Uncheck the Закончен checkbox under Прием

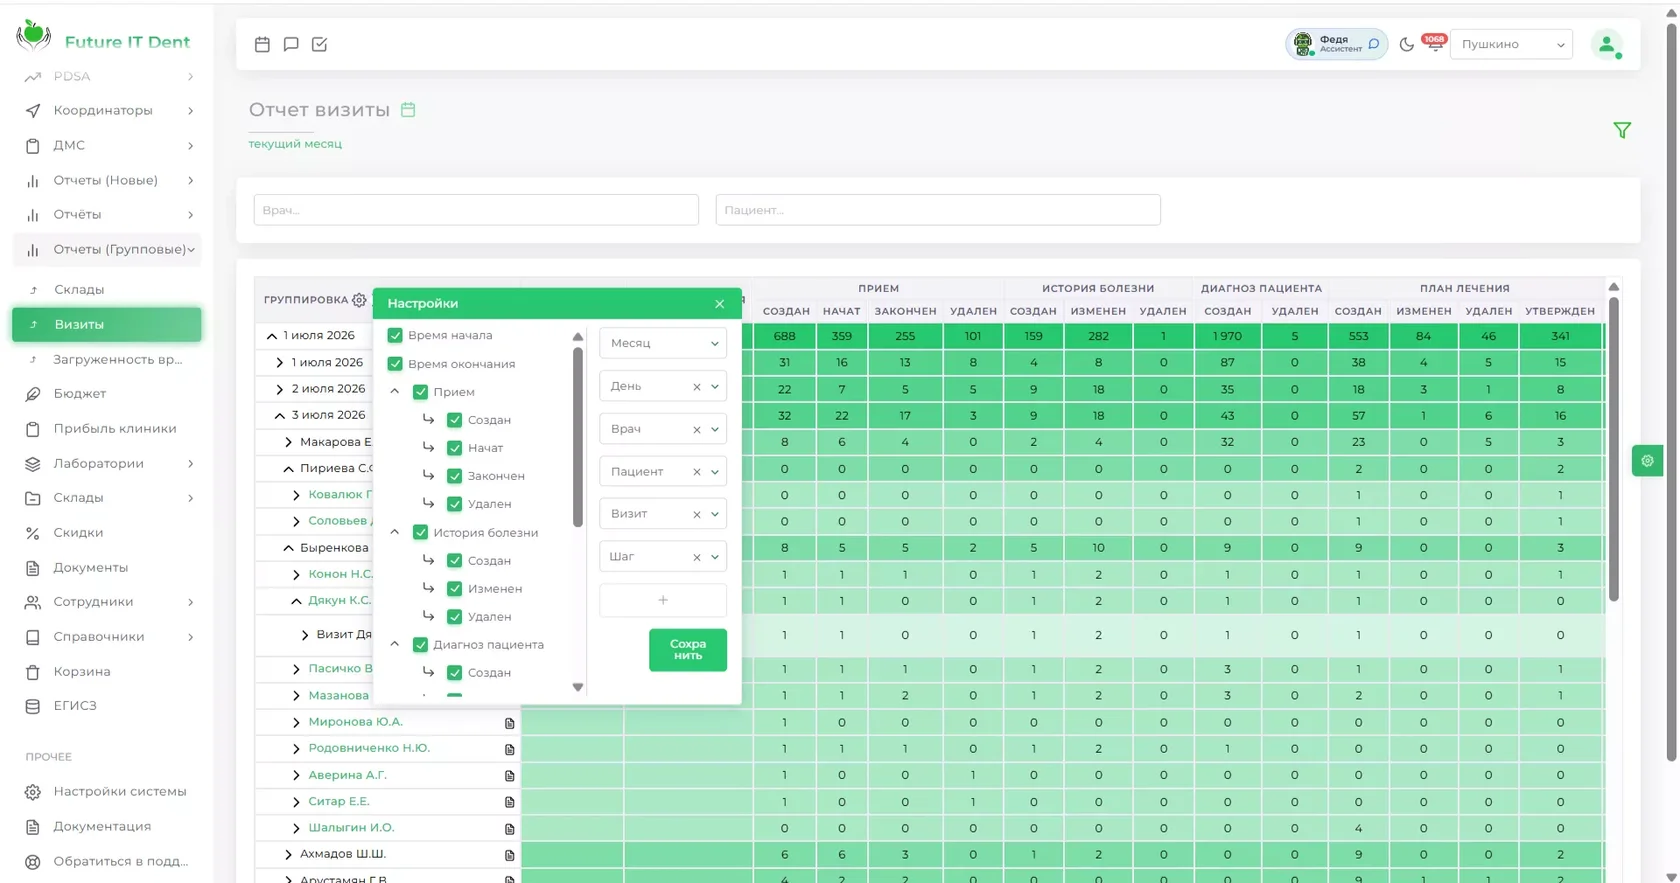(454, 476)
